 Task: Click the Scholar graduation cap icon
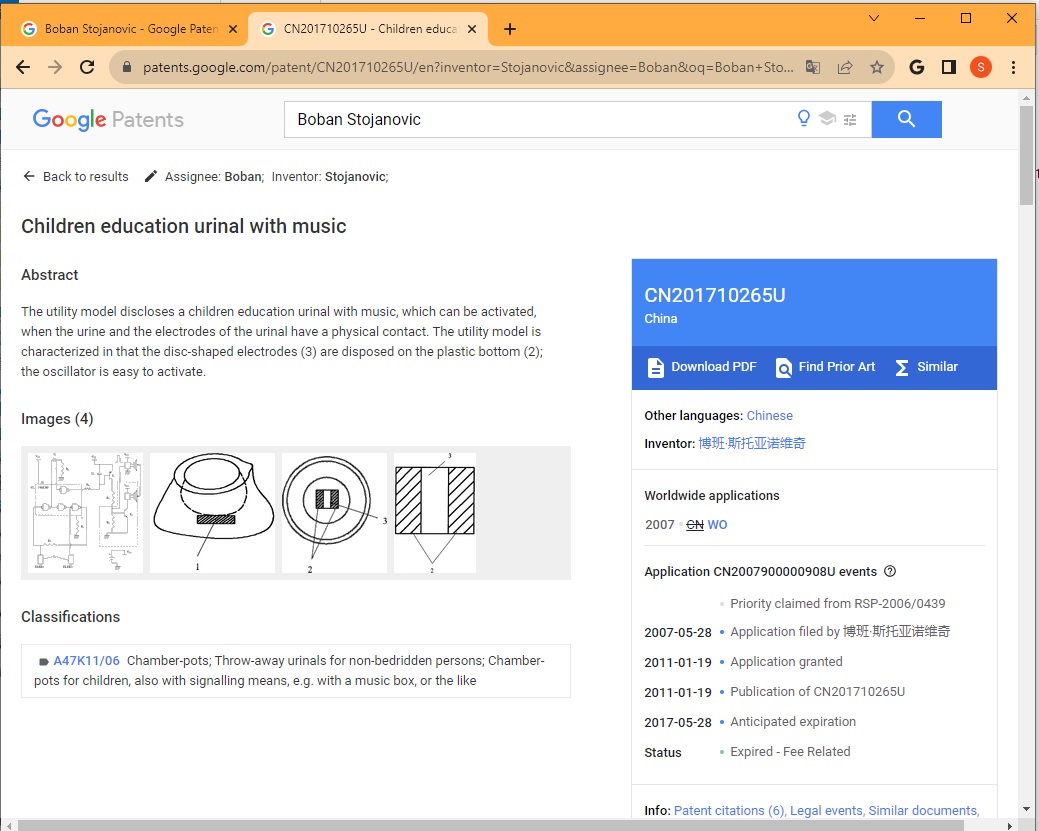pos(827,119)
